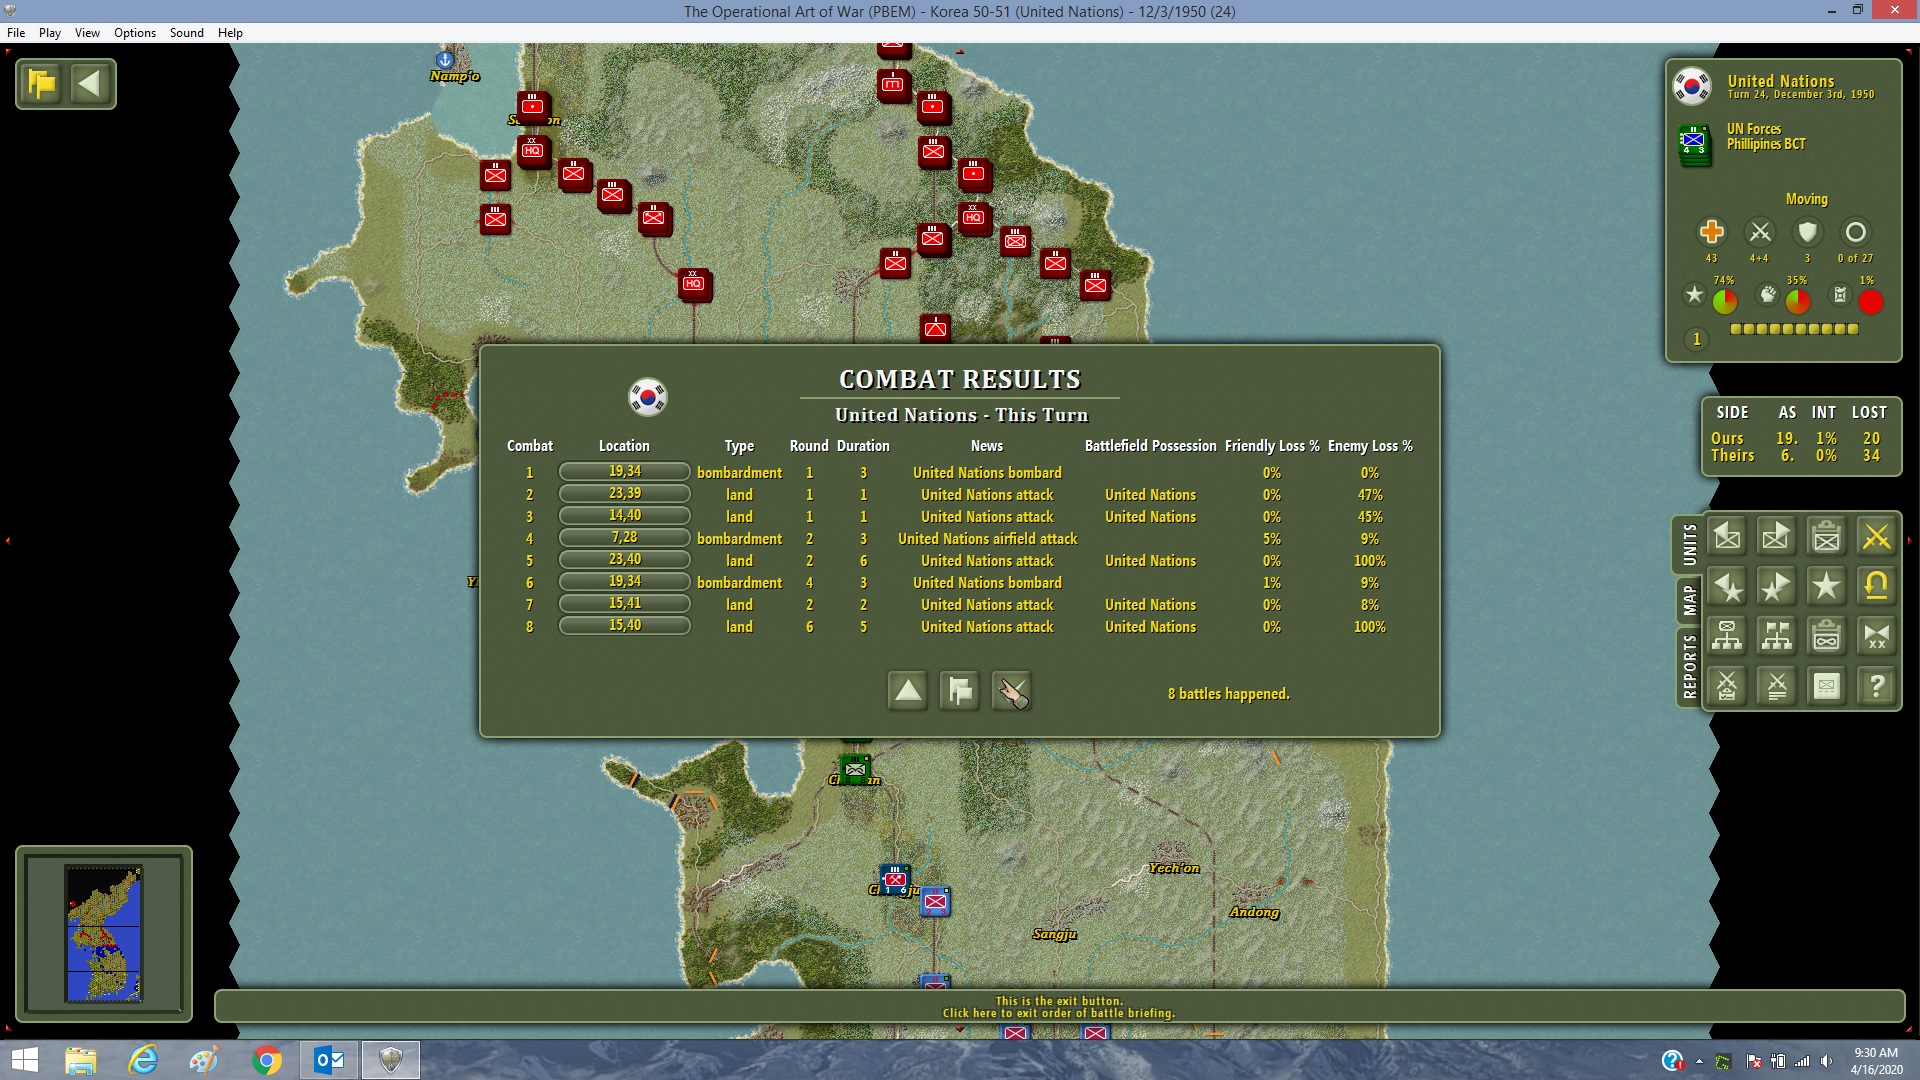Click the orange cross health icon
The width and height of the screenshot is (1920, 1080).
pyautogui.click(x=1712, y=232)
